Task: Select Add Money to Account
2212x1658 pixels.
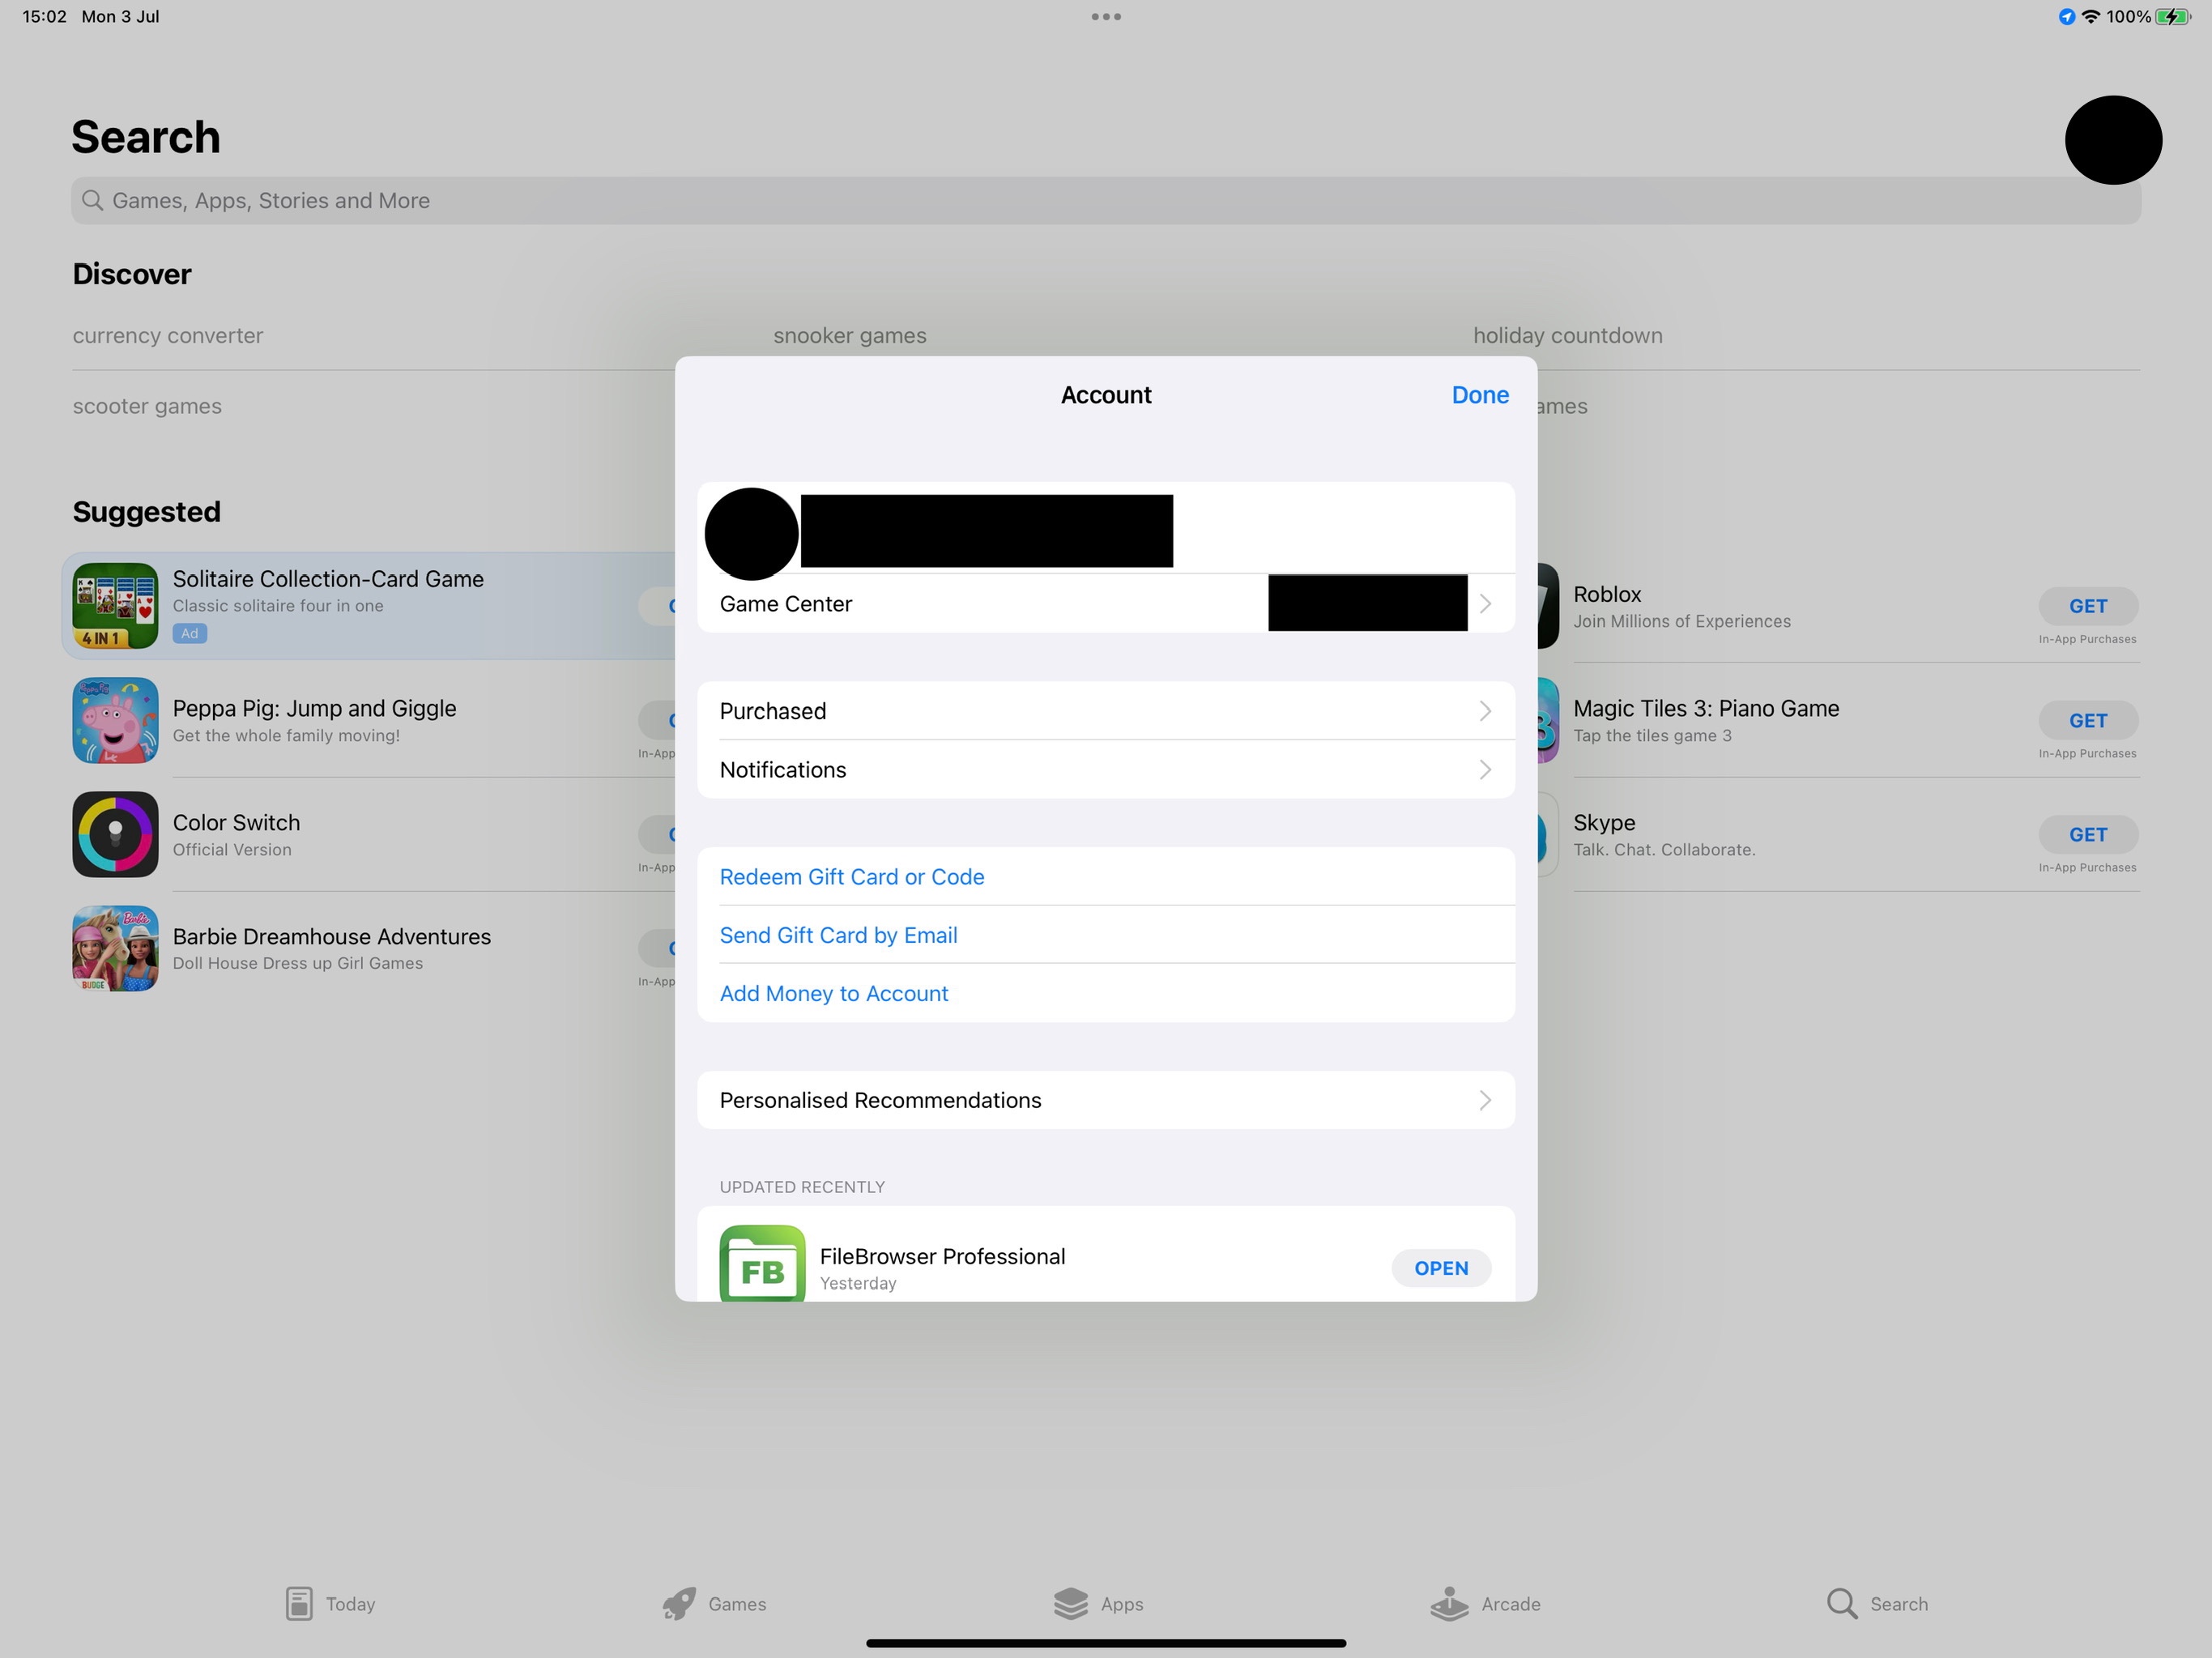Action: coord(834,993)
